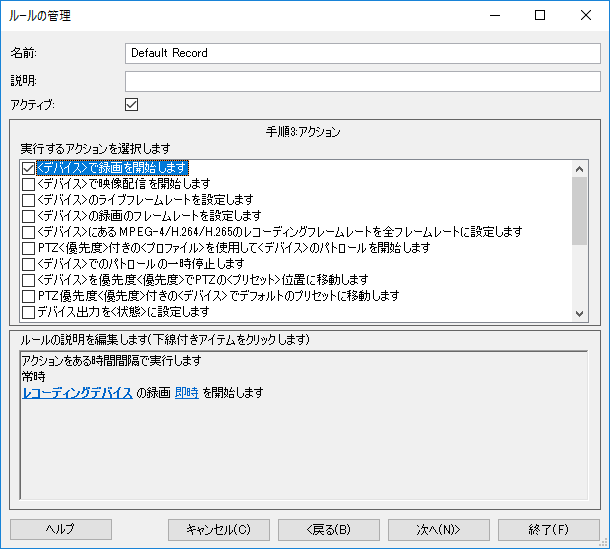Check the PTZの<プリセット>位置に移動します checkbox
The image size is (610, 549).
click(x=28, y=280)
